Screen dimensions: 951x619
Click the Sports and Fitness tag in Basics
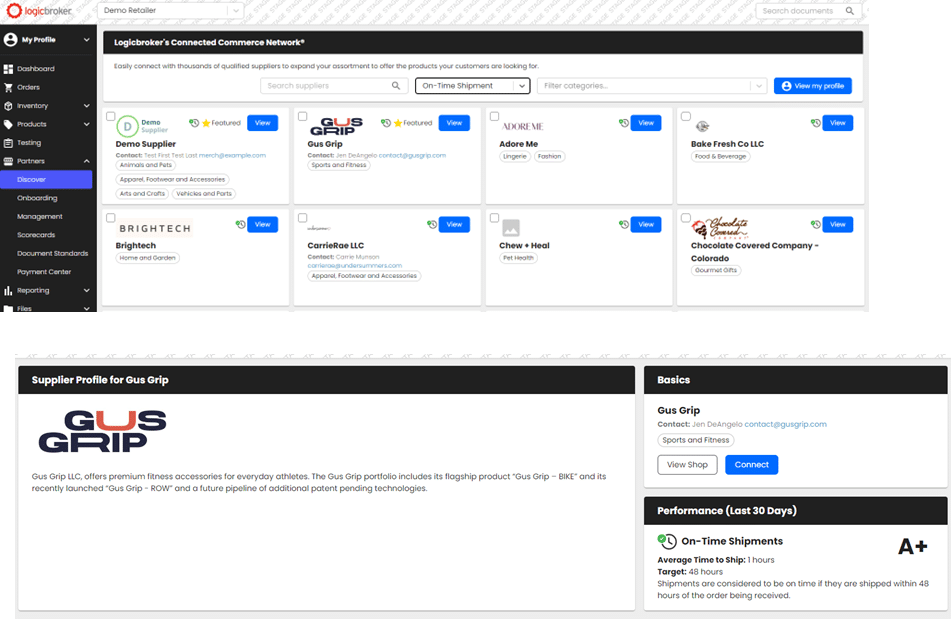(x=696, y=440)
